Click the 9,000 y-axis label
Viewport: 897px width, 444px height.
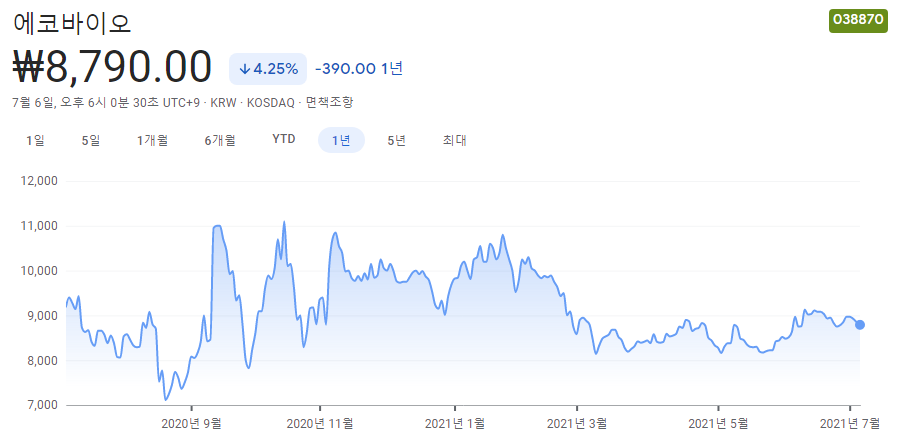pyautogui.click(x=43, y=316)
